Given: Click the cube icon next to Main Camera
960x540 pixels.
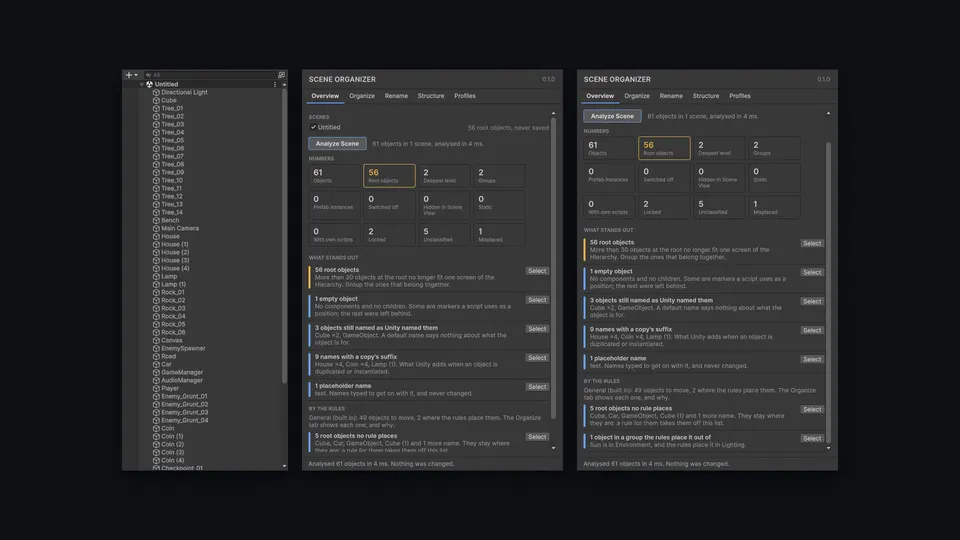Looking at the screenshot, I should click(x=156, y=228).
